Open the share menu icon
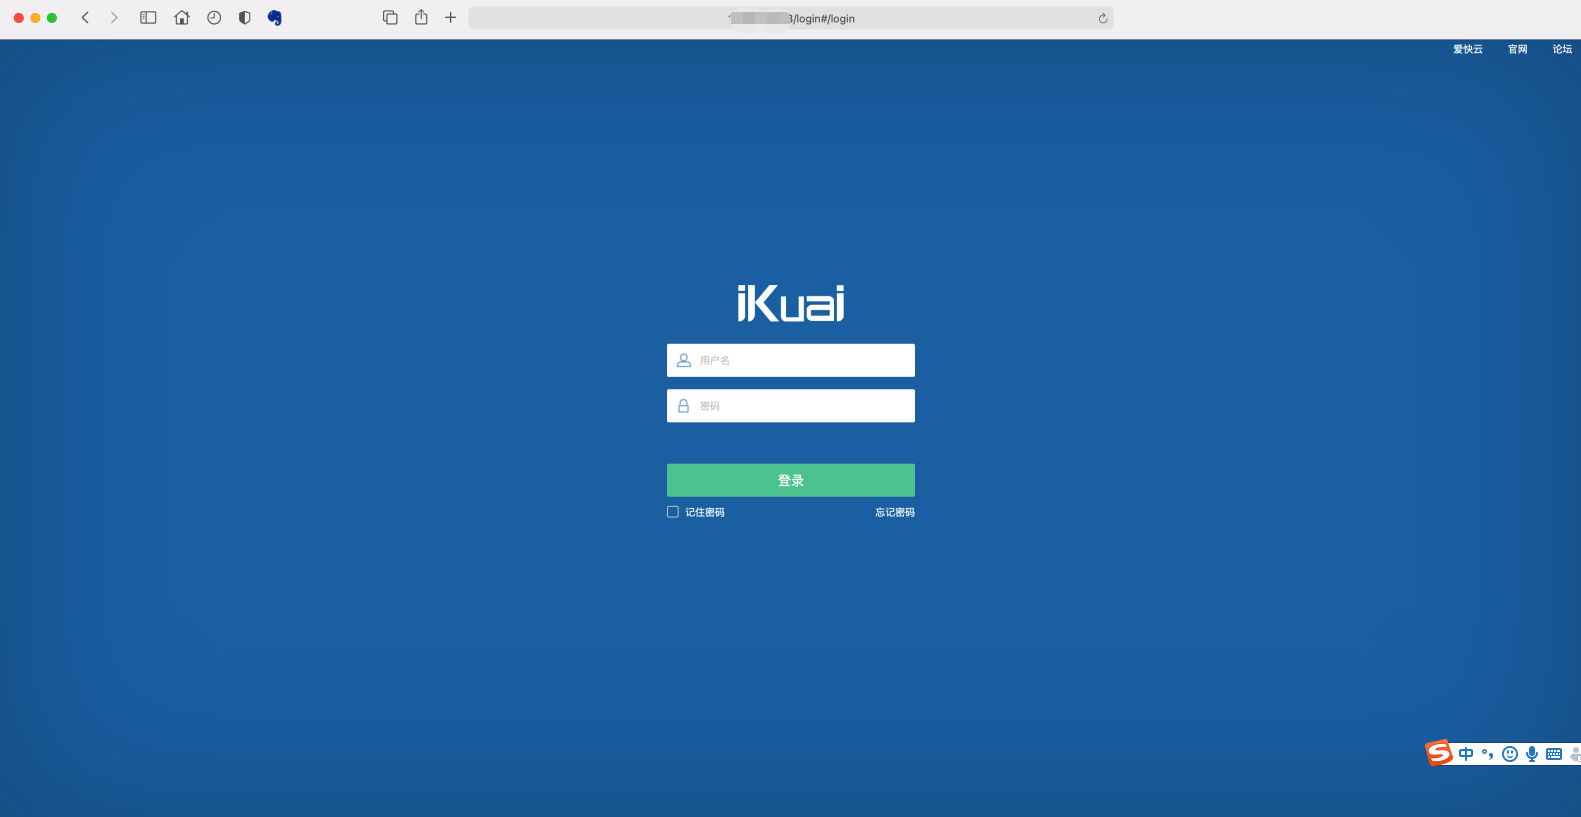Screen dimensions: 1581x817 (421, 17)
